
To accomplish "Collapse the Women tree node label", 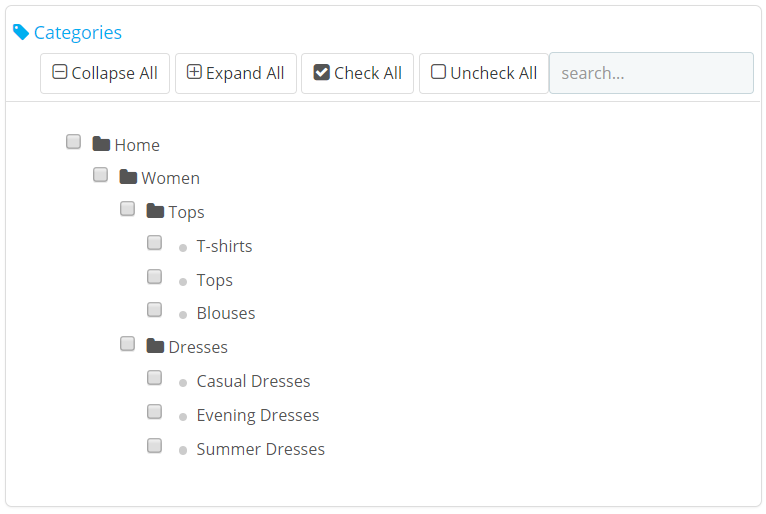I will [170, 178].
